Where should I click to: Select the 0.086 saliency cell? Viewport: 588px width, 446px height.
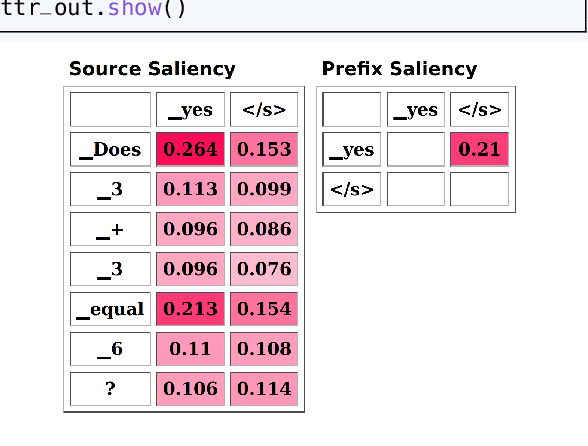[264, 229]
